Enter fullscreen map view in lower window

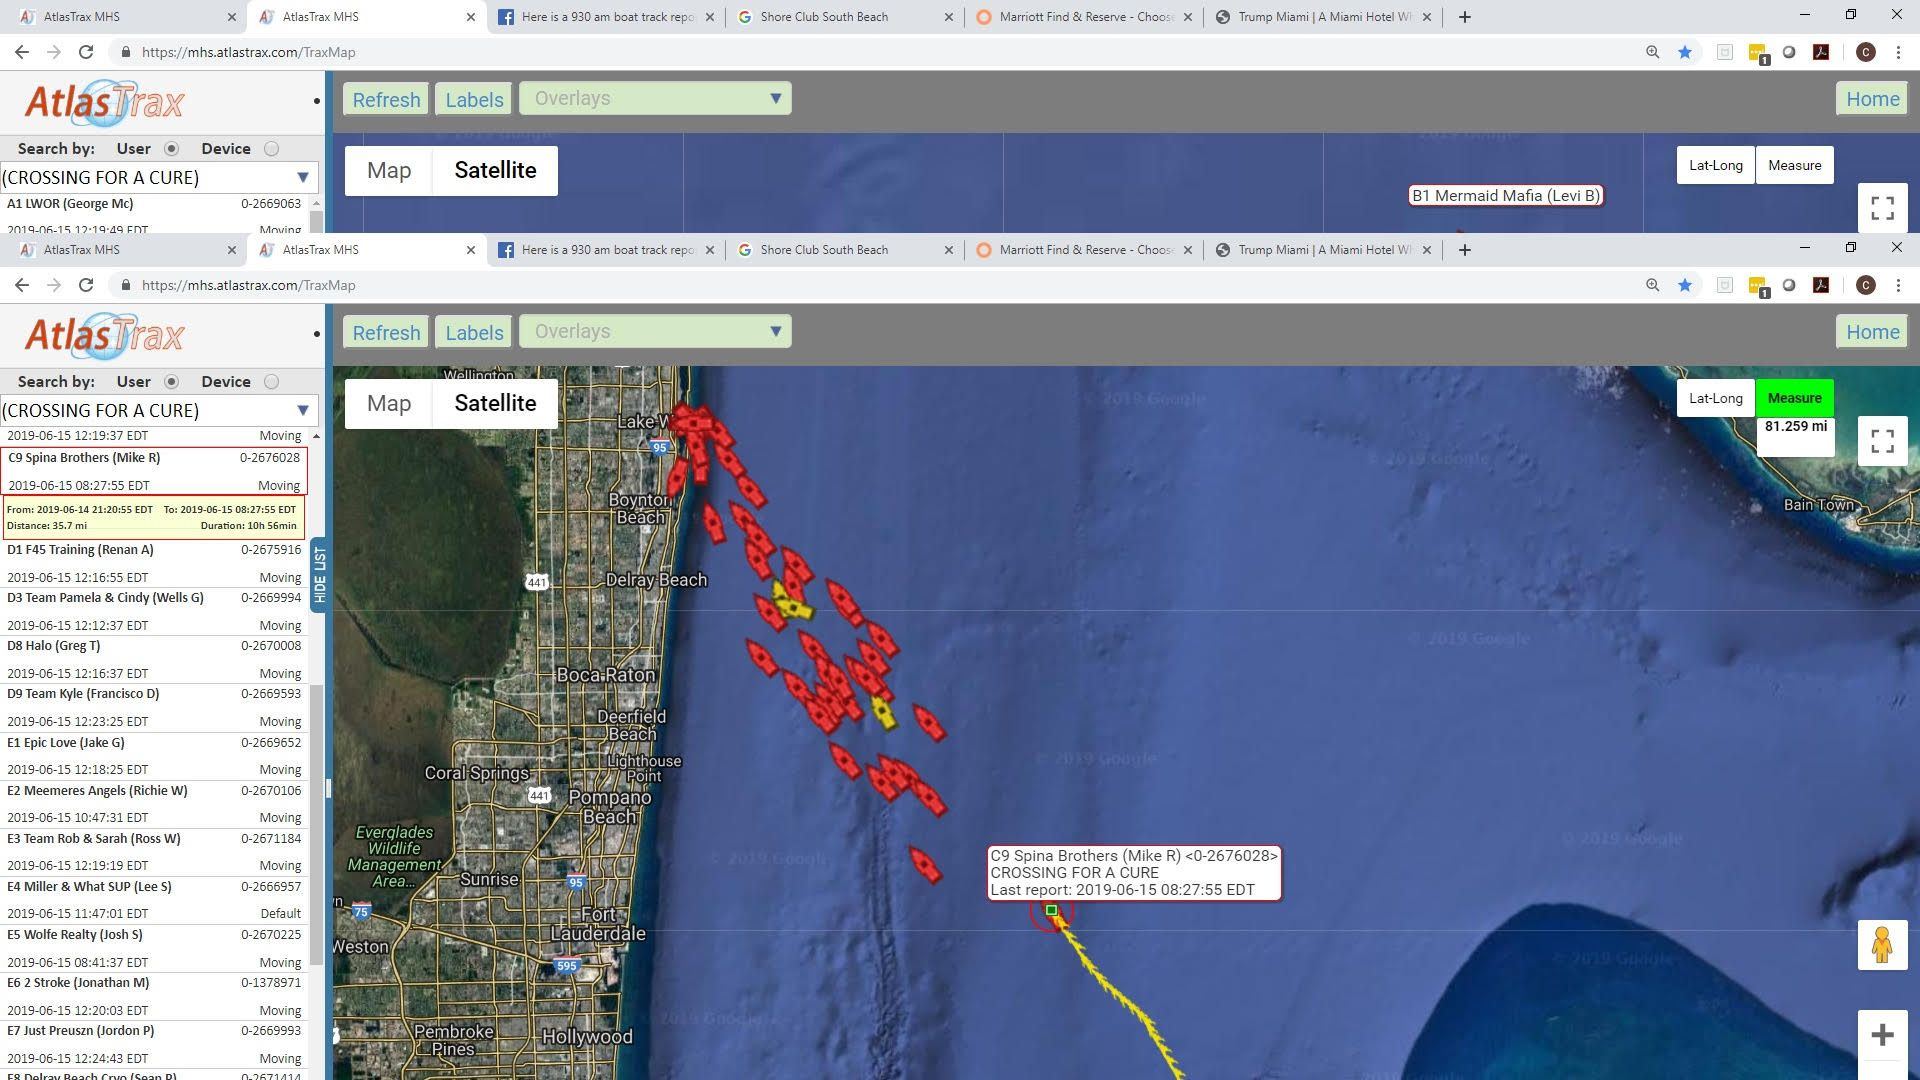1882,441
